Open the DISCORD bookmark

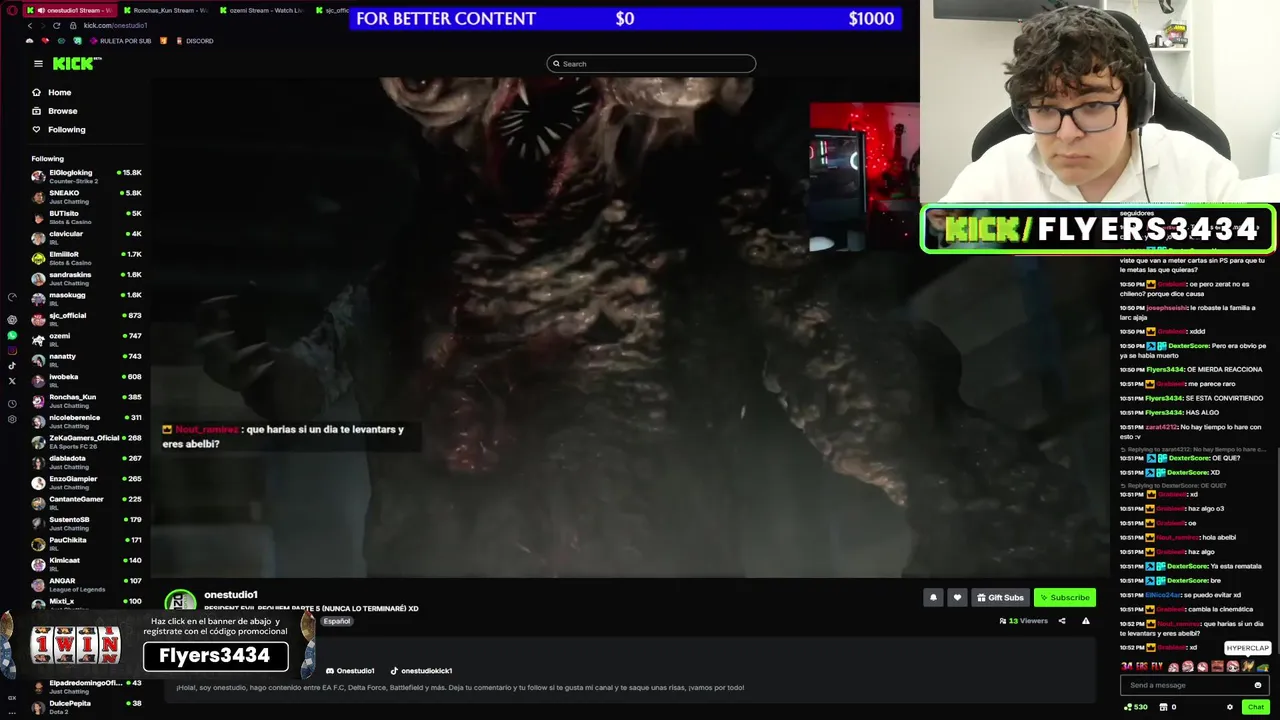tap(194, 41)
